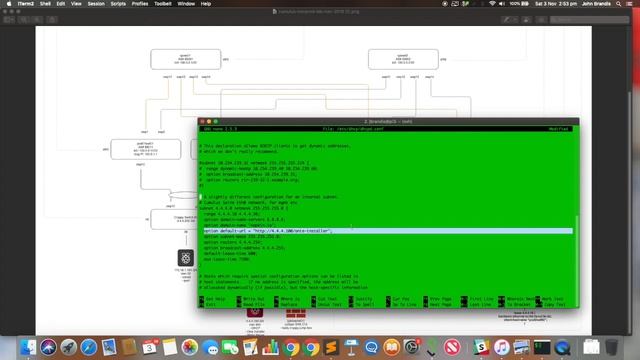Open the Window menu

pos(186,4)
